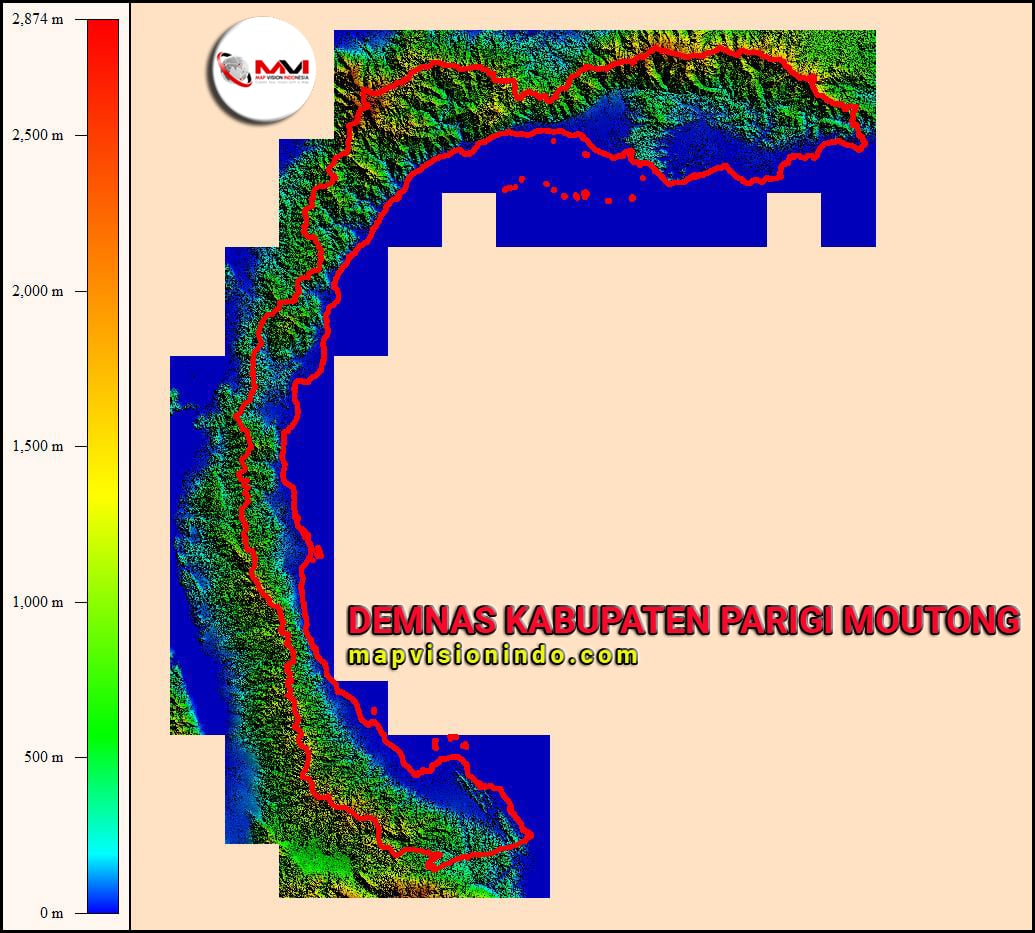
Task: Click the 0 m legend label
Action: pos(51,913)
